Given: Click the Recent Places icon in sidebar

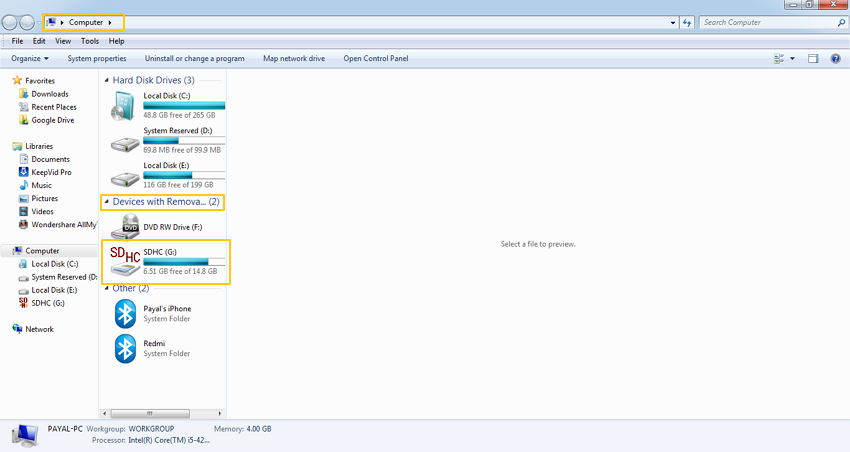Looking at the screenshot, I should [x=23, y=107].
